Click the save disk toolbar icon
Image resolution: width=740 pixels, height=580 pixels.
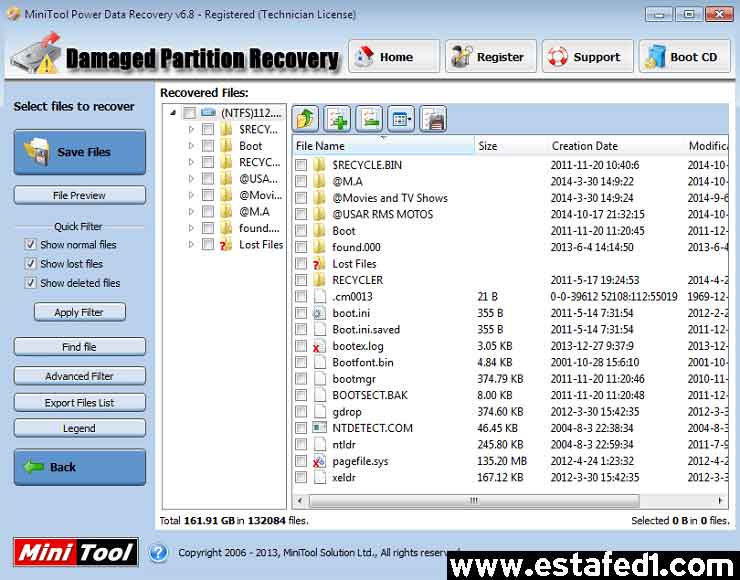[432, 119]
